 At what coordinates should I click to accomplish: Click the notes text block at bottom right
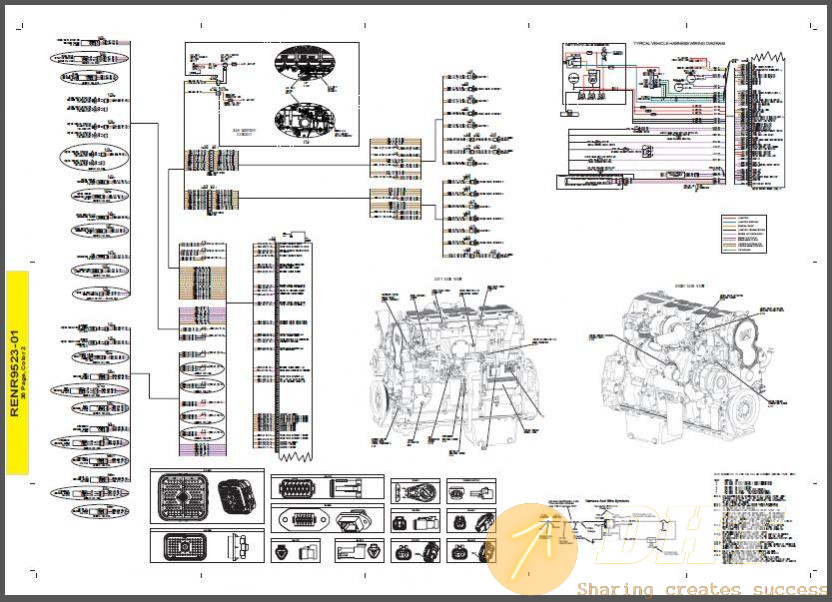756,519
